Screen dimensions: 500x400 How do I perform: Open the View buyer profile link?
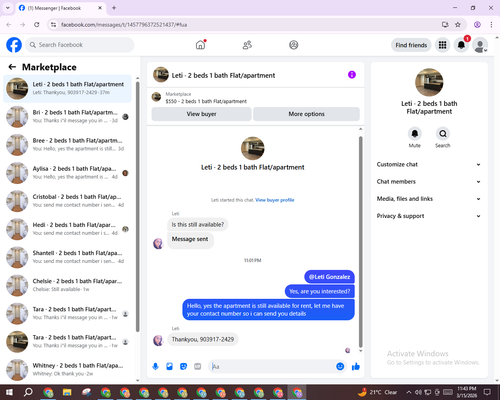point(275,200)
